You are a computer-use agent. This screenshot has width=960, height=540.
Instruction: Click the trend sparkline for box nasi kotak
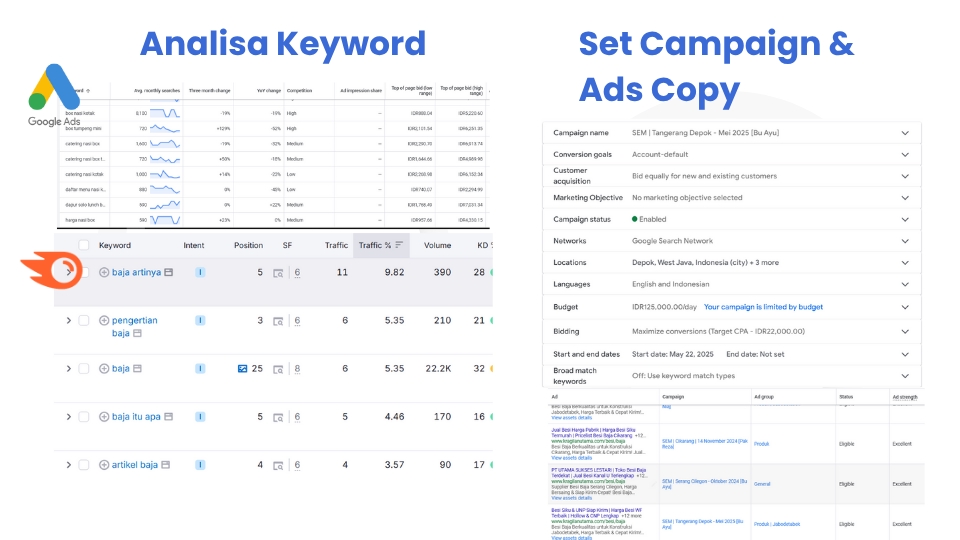(x=165, y=113)
